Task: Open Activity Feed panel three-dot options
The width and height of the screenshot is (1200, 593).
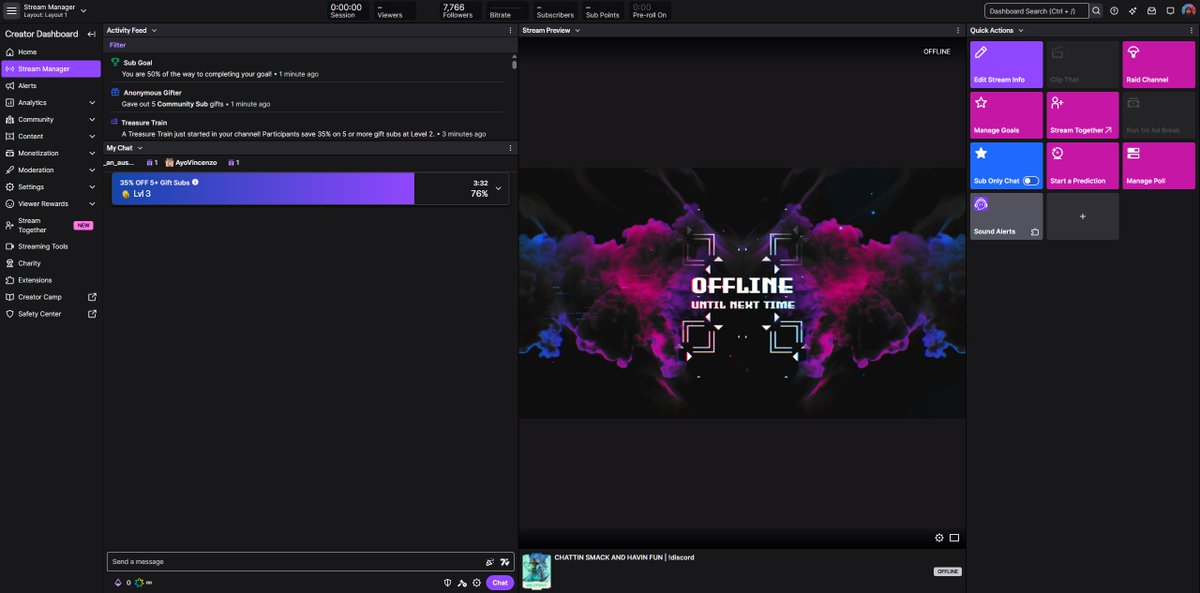Action: 511,31
